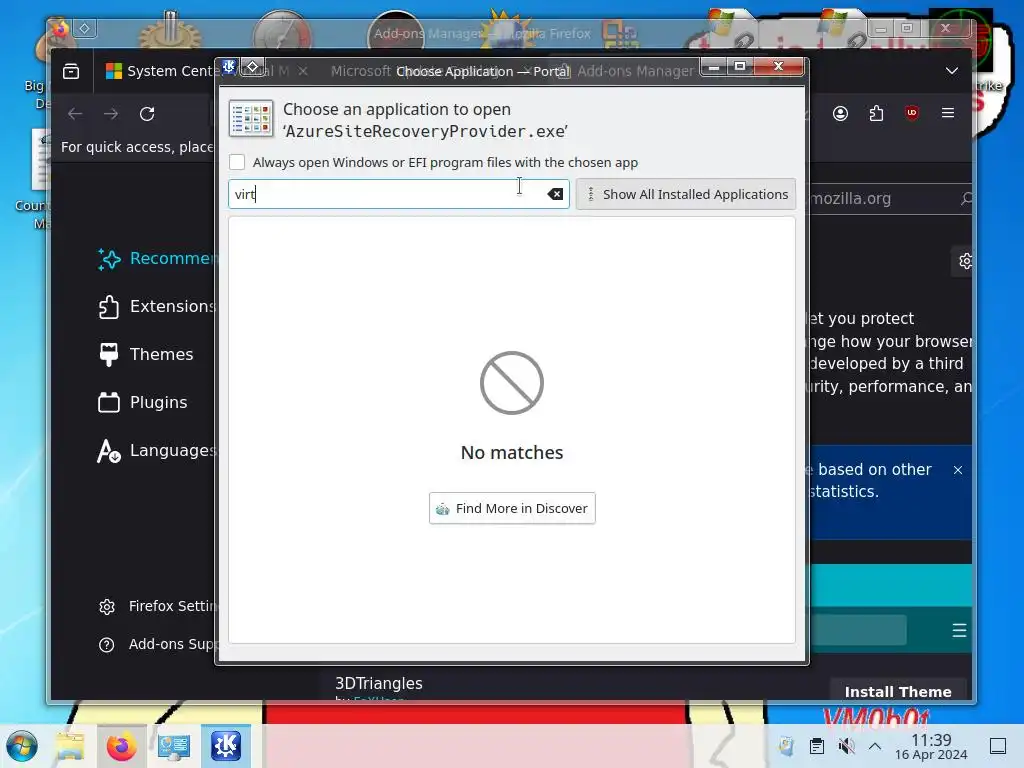Click Find More in Discover

[x=512, y=508]
